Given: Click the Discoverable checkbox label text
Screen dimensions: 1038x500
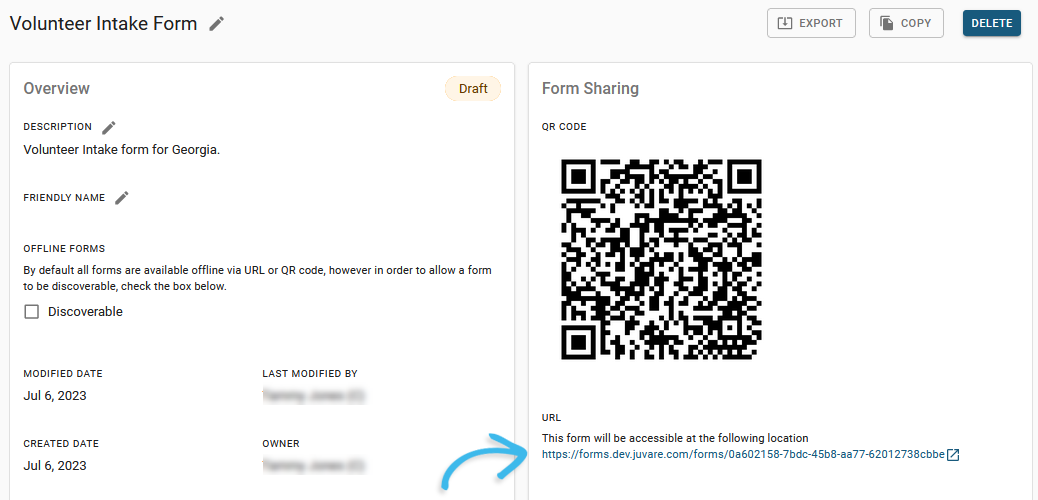Looking at the screenshot, I should pos(85,312).
